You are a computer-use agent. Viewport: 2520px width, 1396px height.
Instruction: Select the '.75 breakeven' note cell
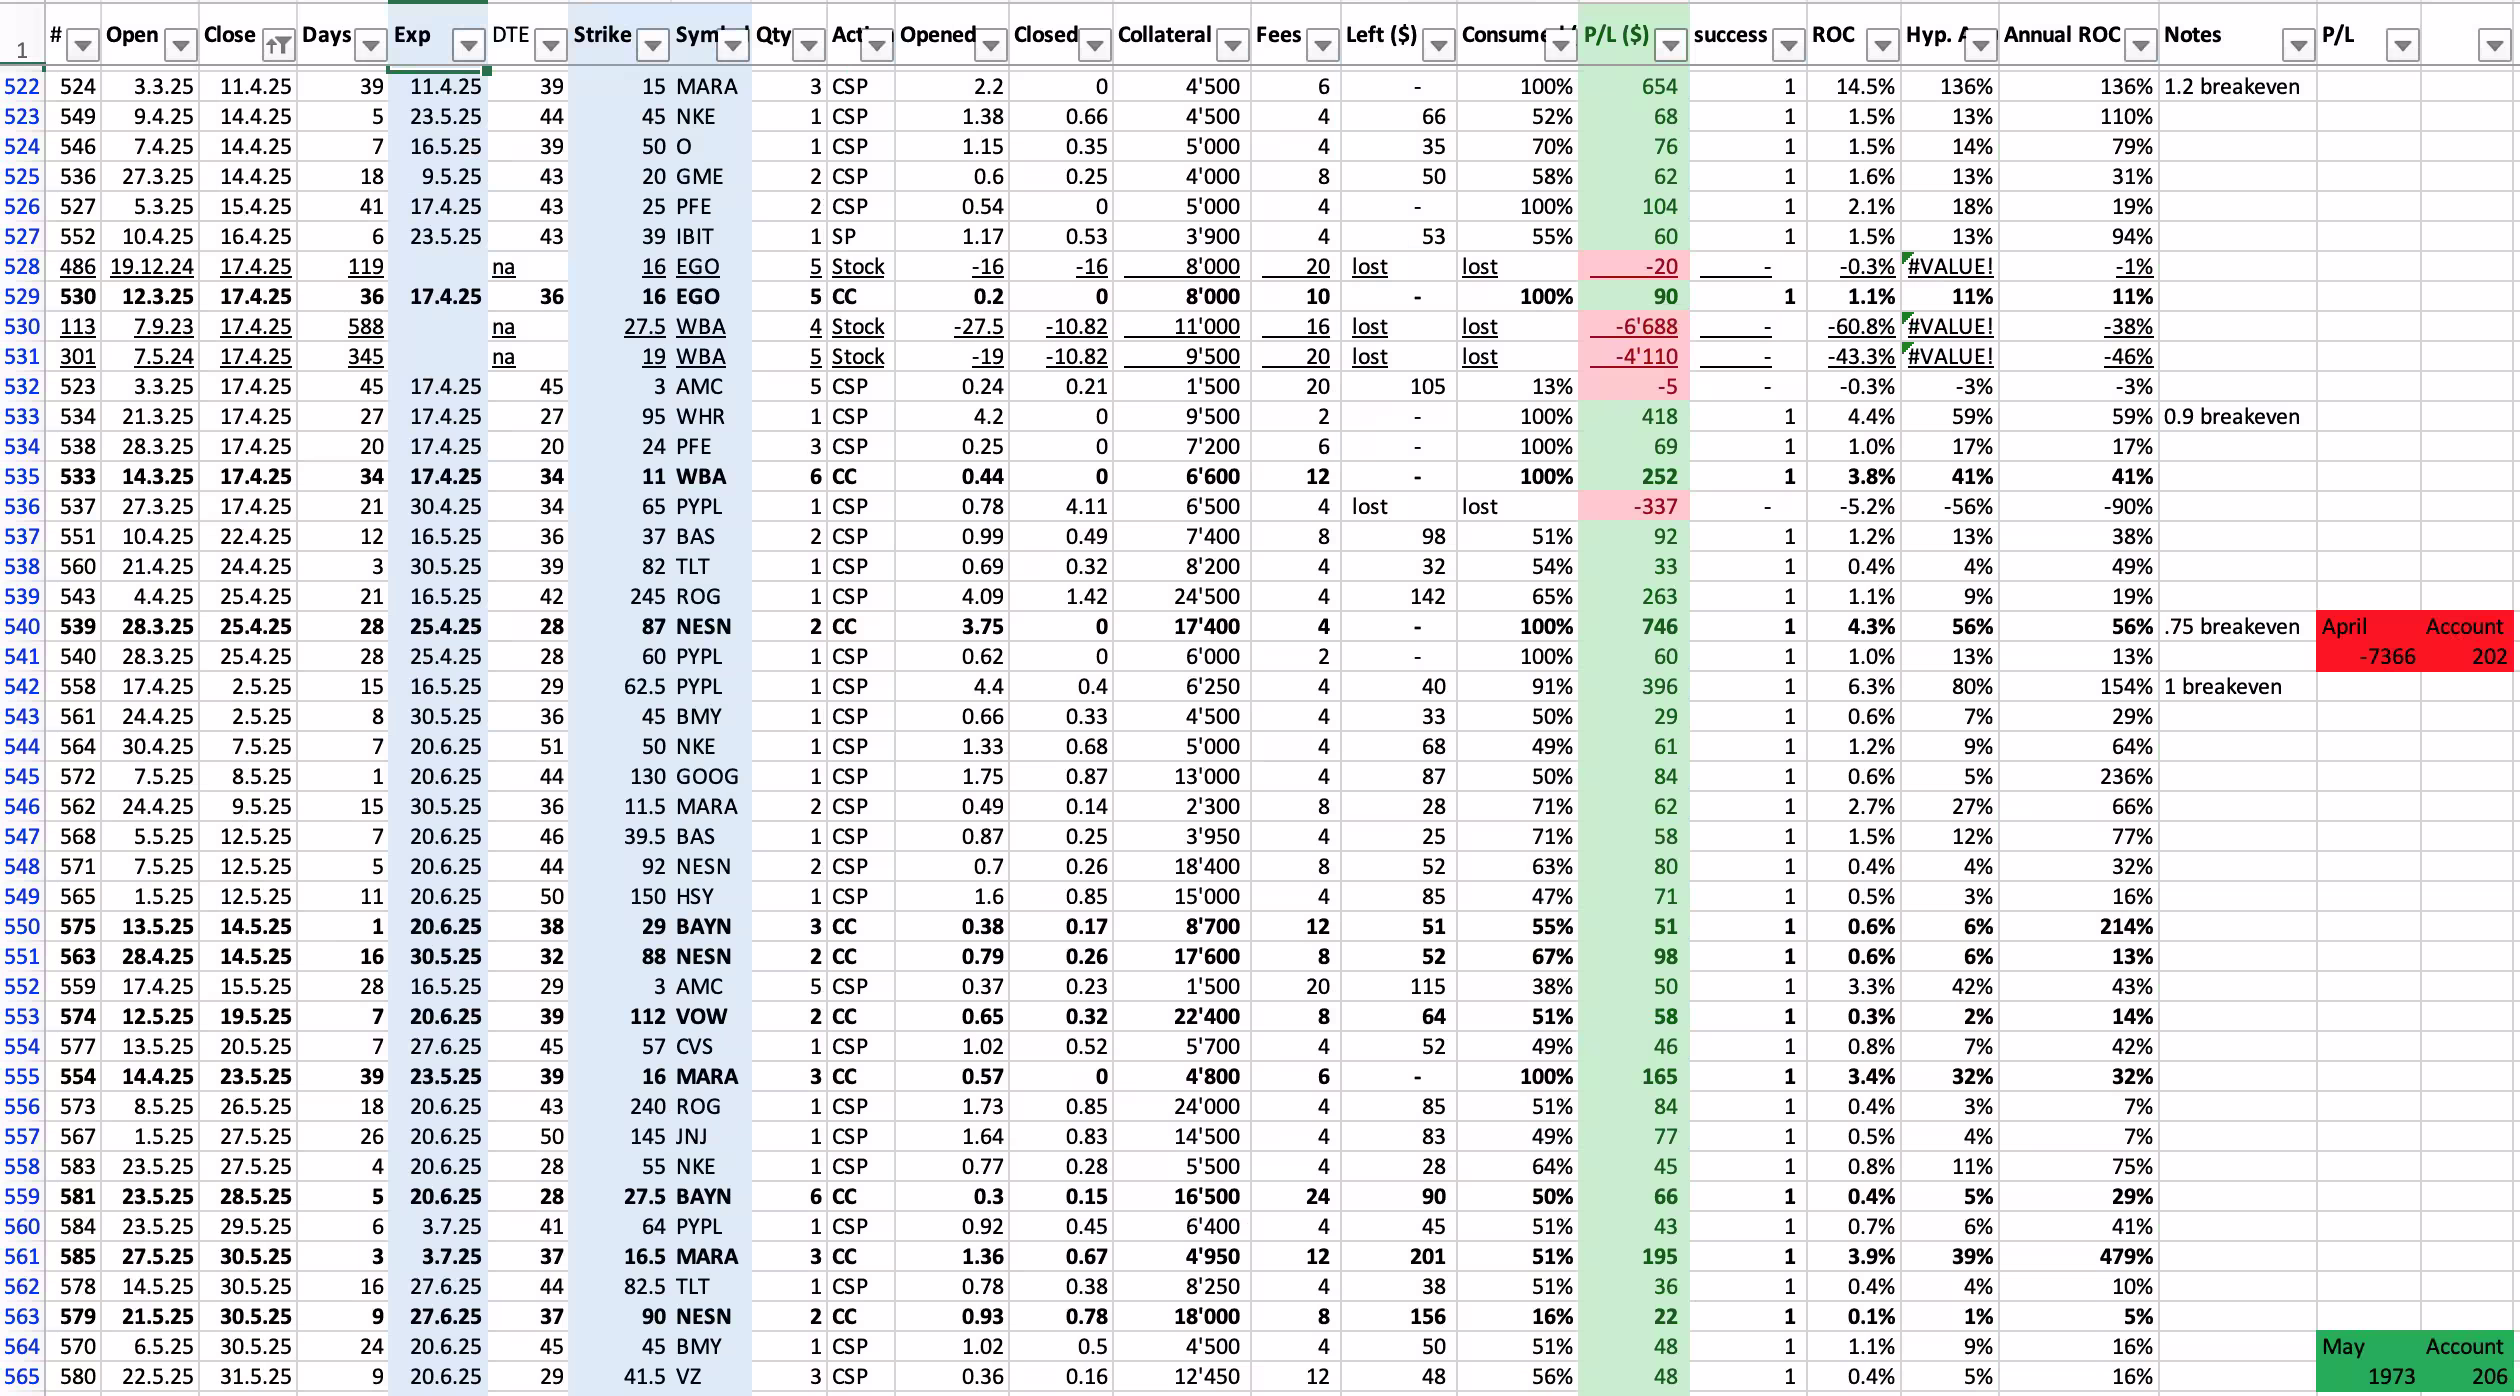(x=2238, y=627)
